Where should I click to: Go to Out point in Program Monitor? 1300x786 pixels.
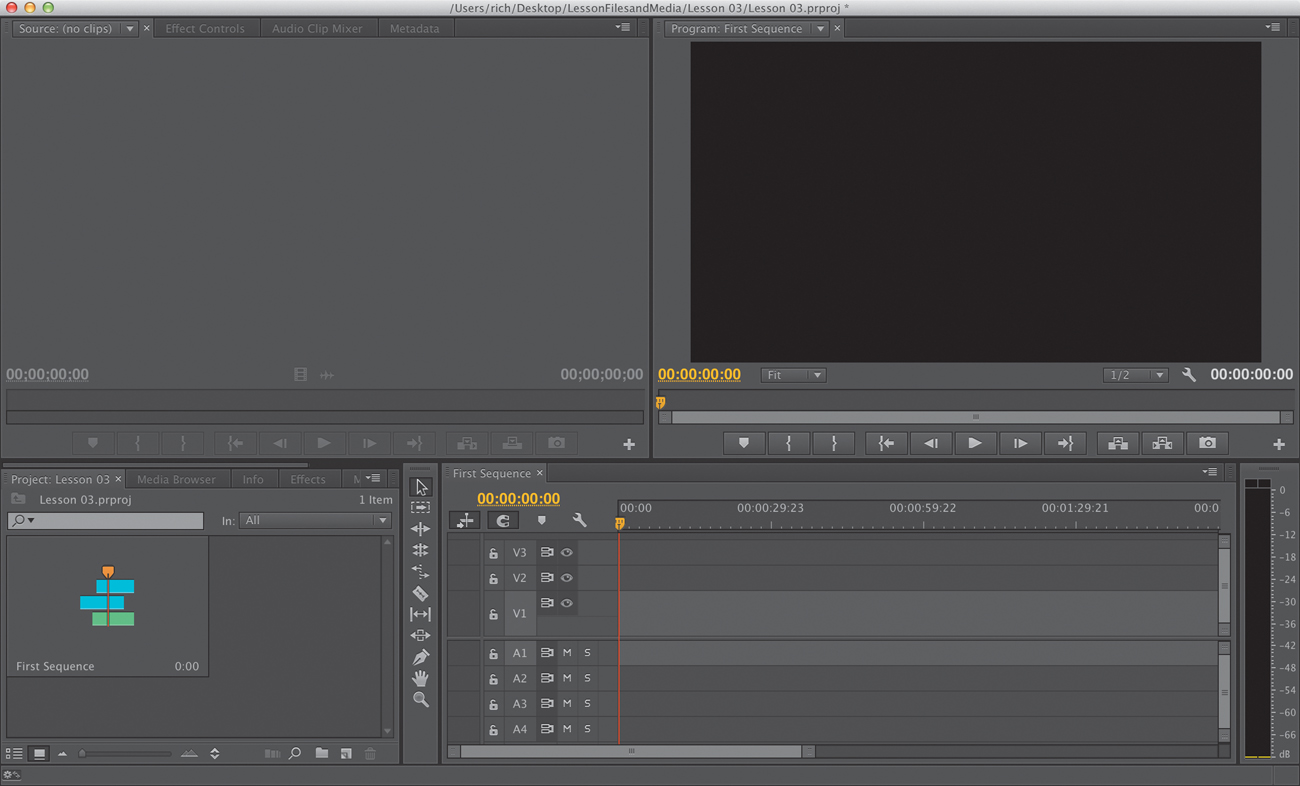(1065, 443)
